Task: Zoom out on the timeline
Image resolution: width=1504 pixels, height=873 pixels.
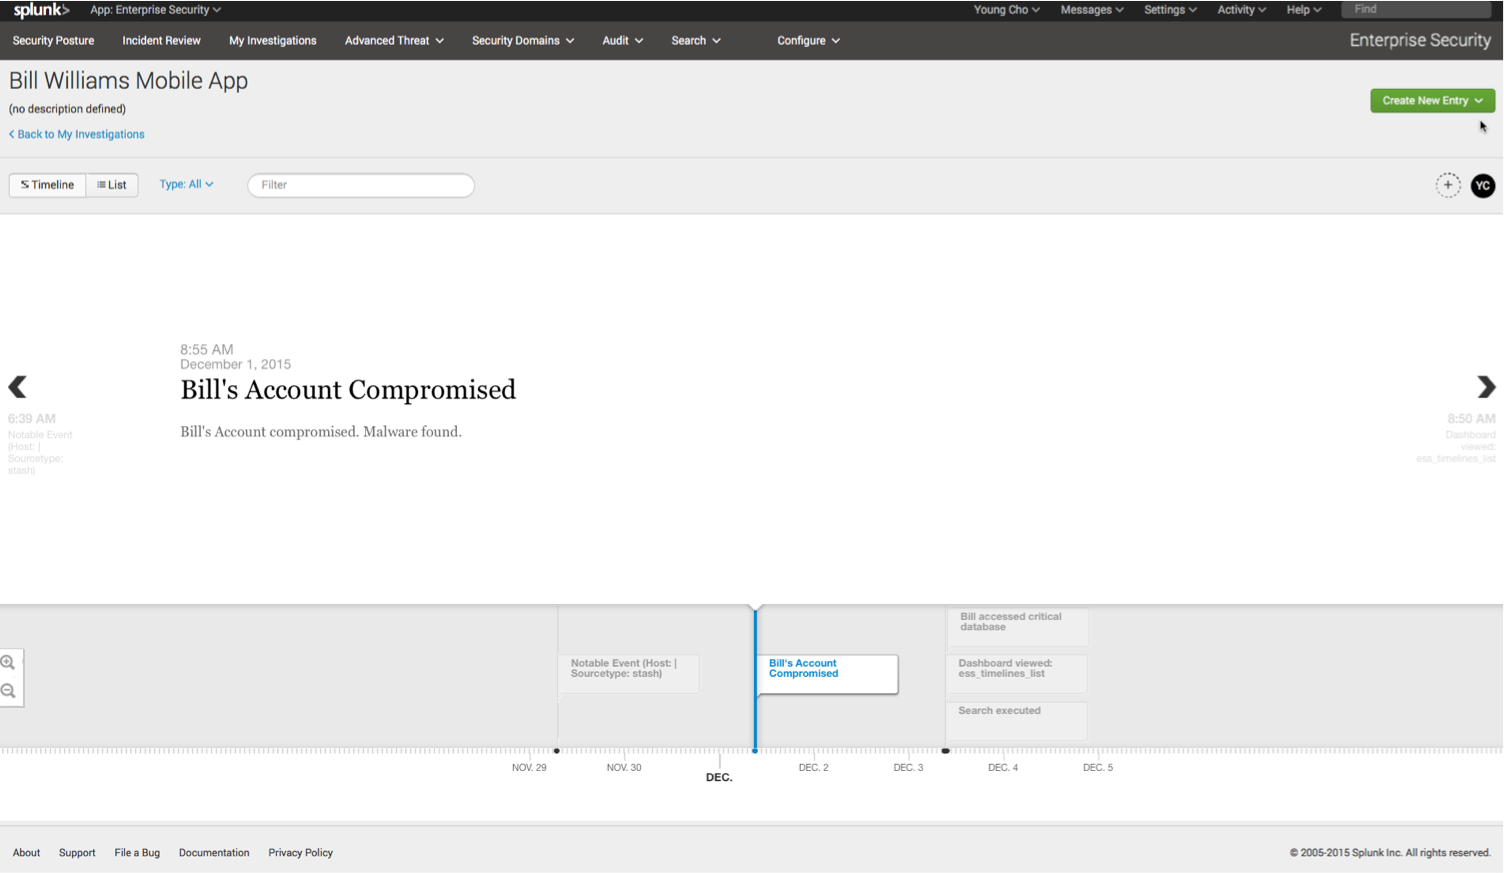Action: 8,691
